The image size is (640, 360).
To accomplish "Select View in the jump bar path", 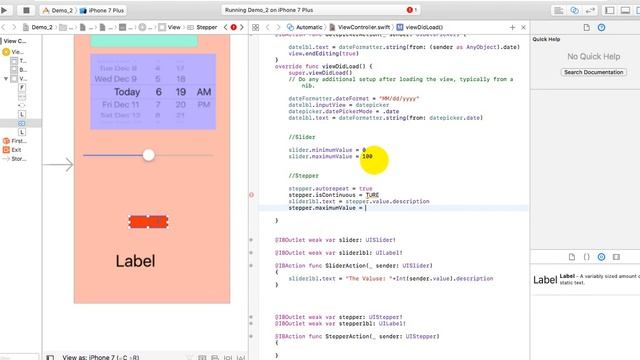I will pos(170,27).
